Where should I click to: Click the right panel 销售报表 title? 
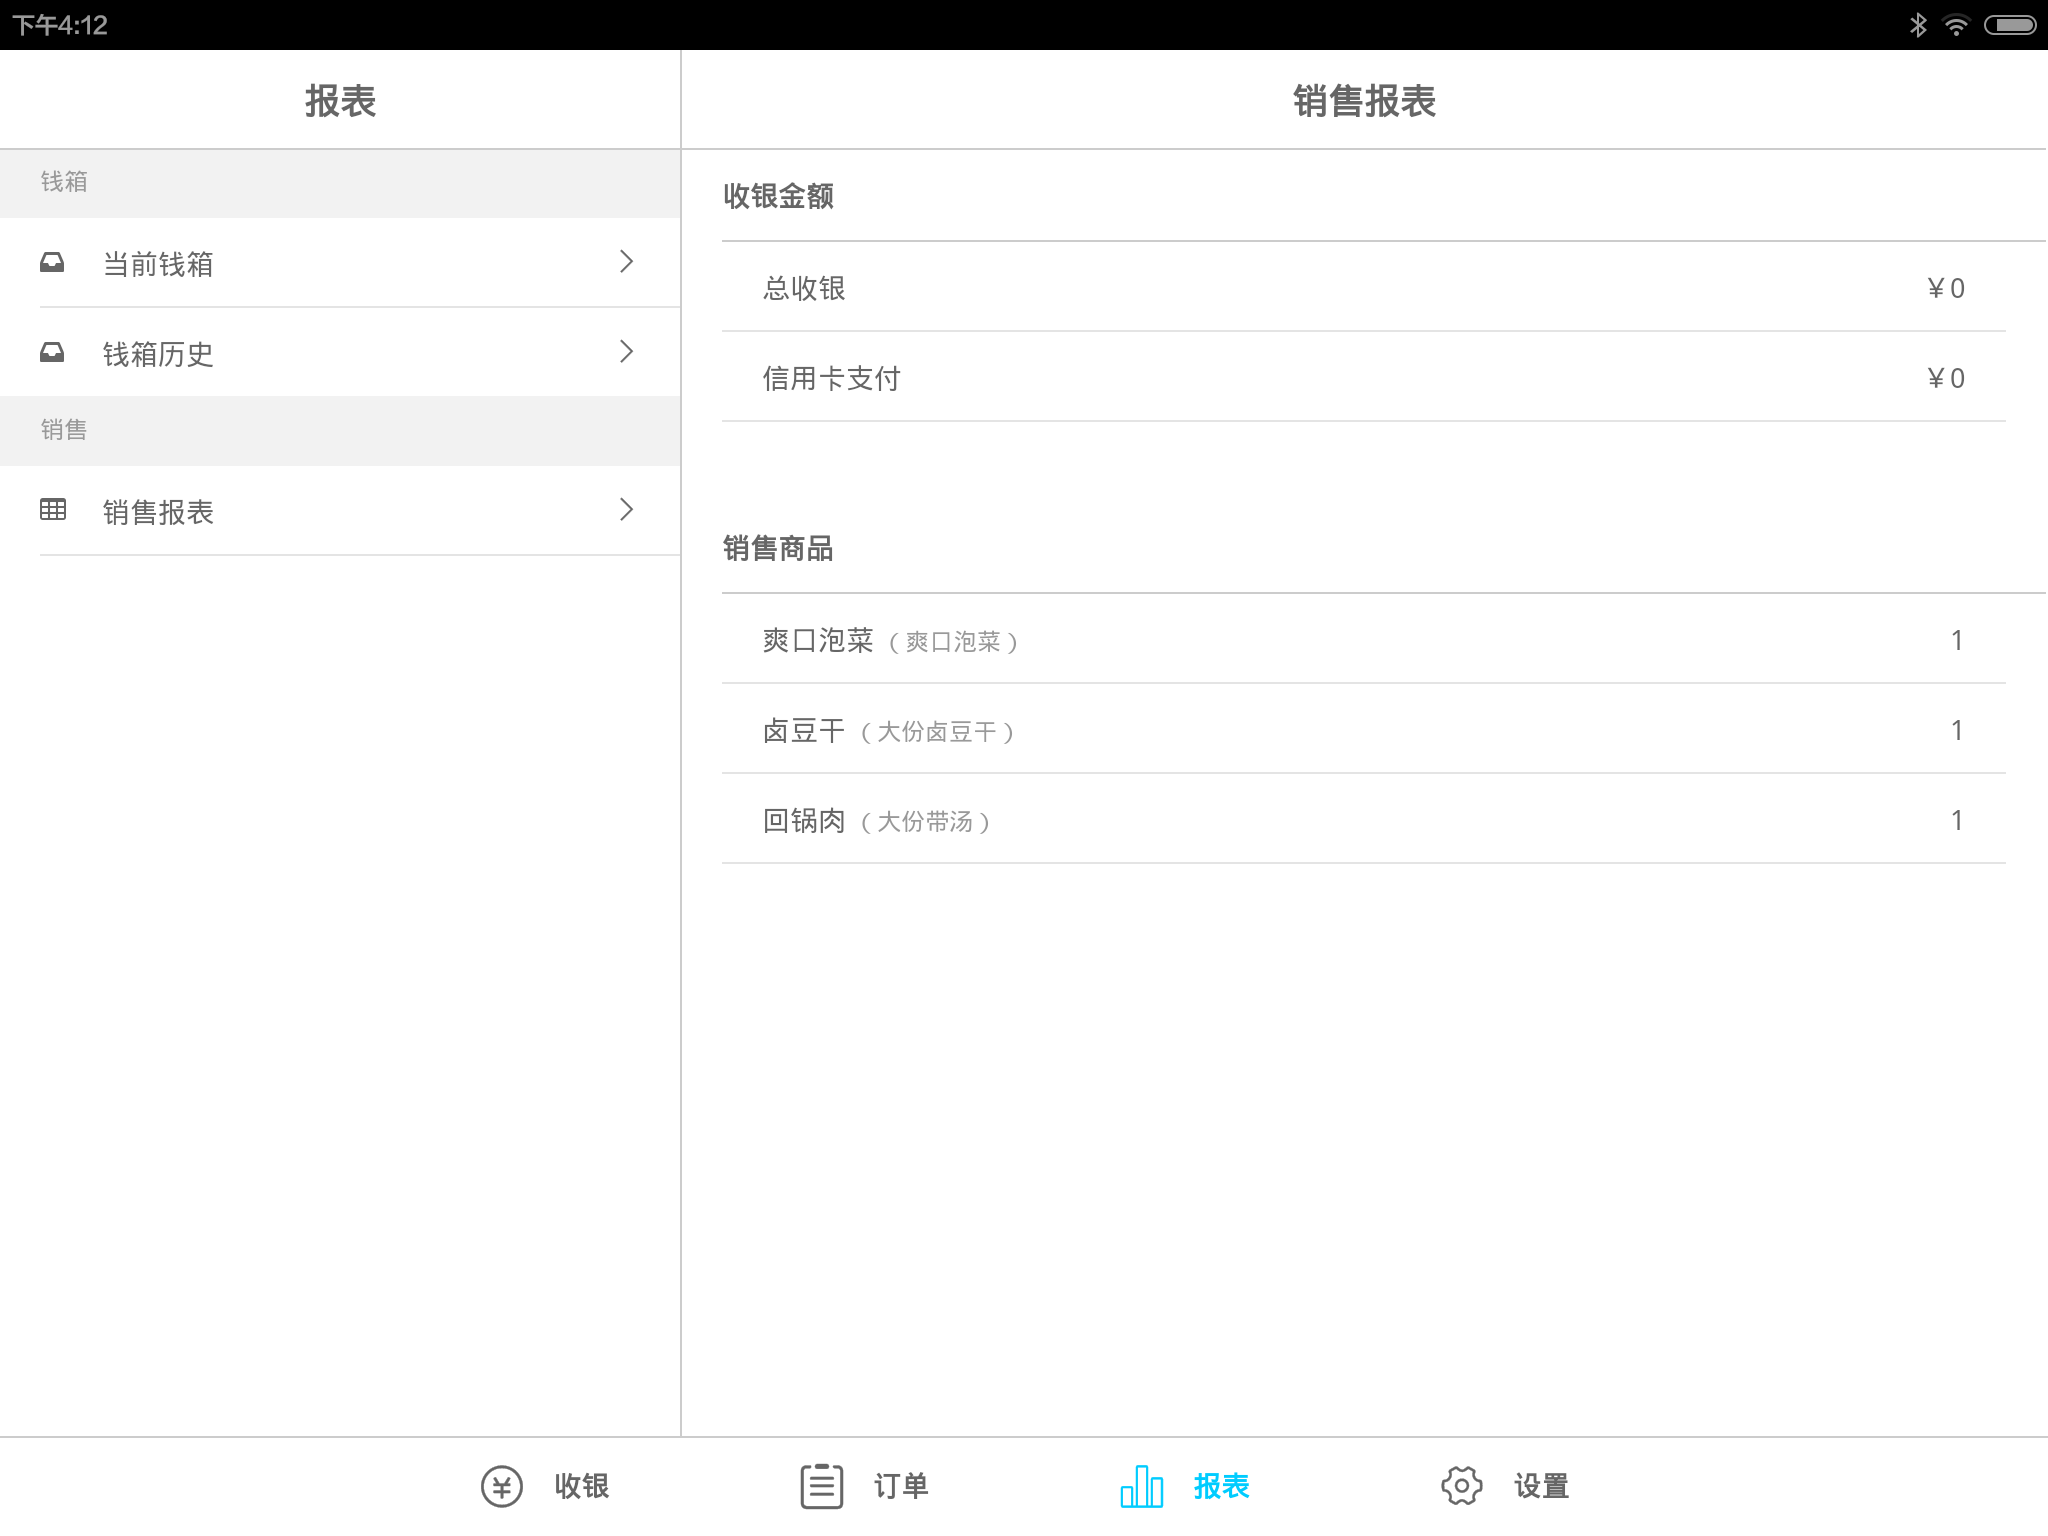tap(1364, 101)
